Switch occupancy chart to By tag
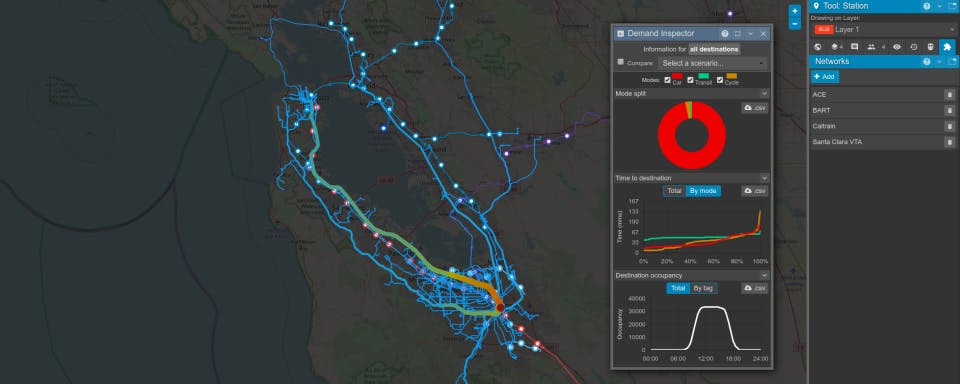 703,288
